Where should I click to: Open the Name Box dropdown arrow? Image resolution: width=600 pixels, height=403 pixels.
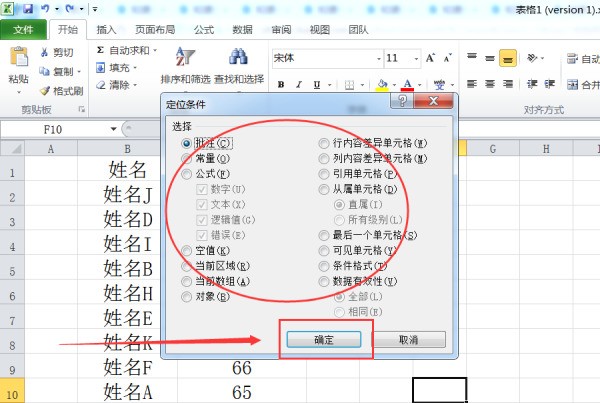click(x=113, y=129)
